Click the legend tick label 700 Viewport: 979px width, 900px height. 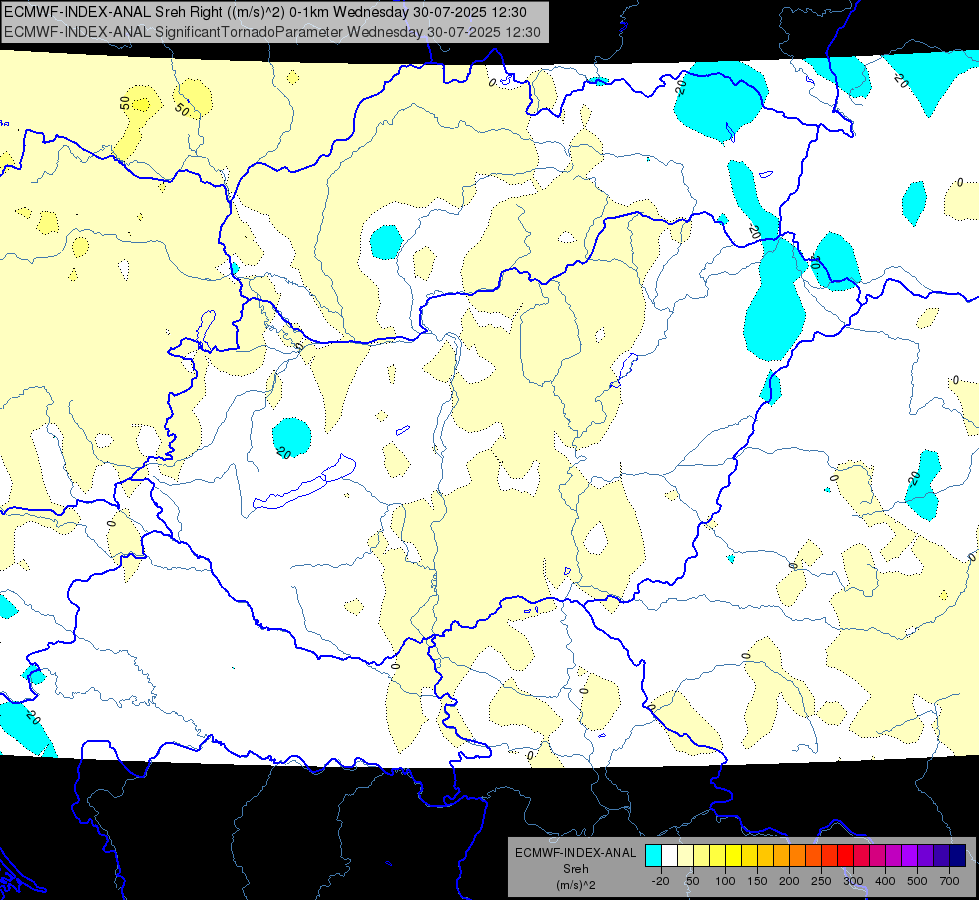click(949, 881)
